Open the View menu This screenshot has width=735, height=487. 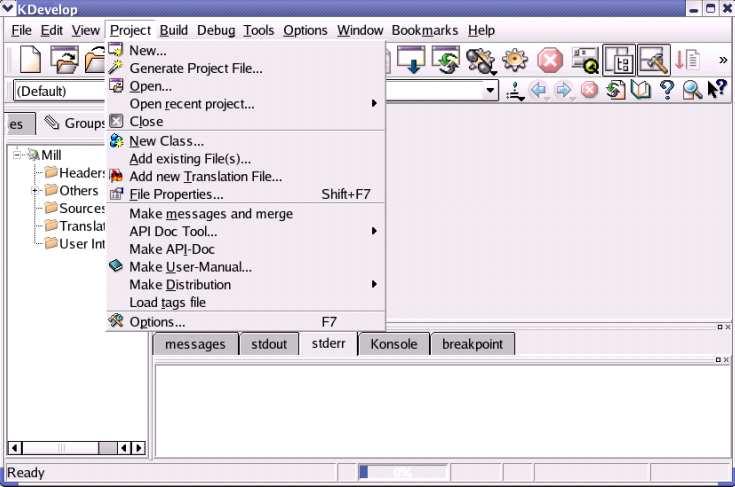[85, 30]
